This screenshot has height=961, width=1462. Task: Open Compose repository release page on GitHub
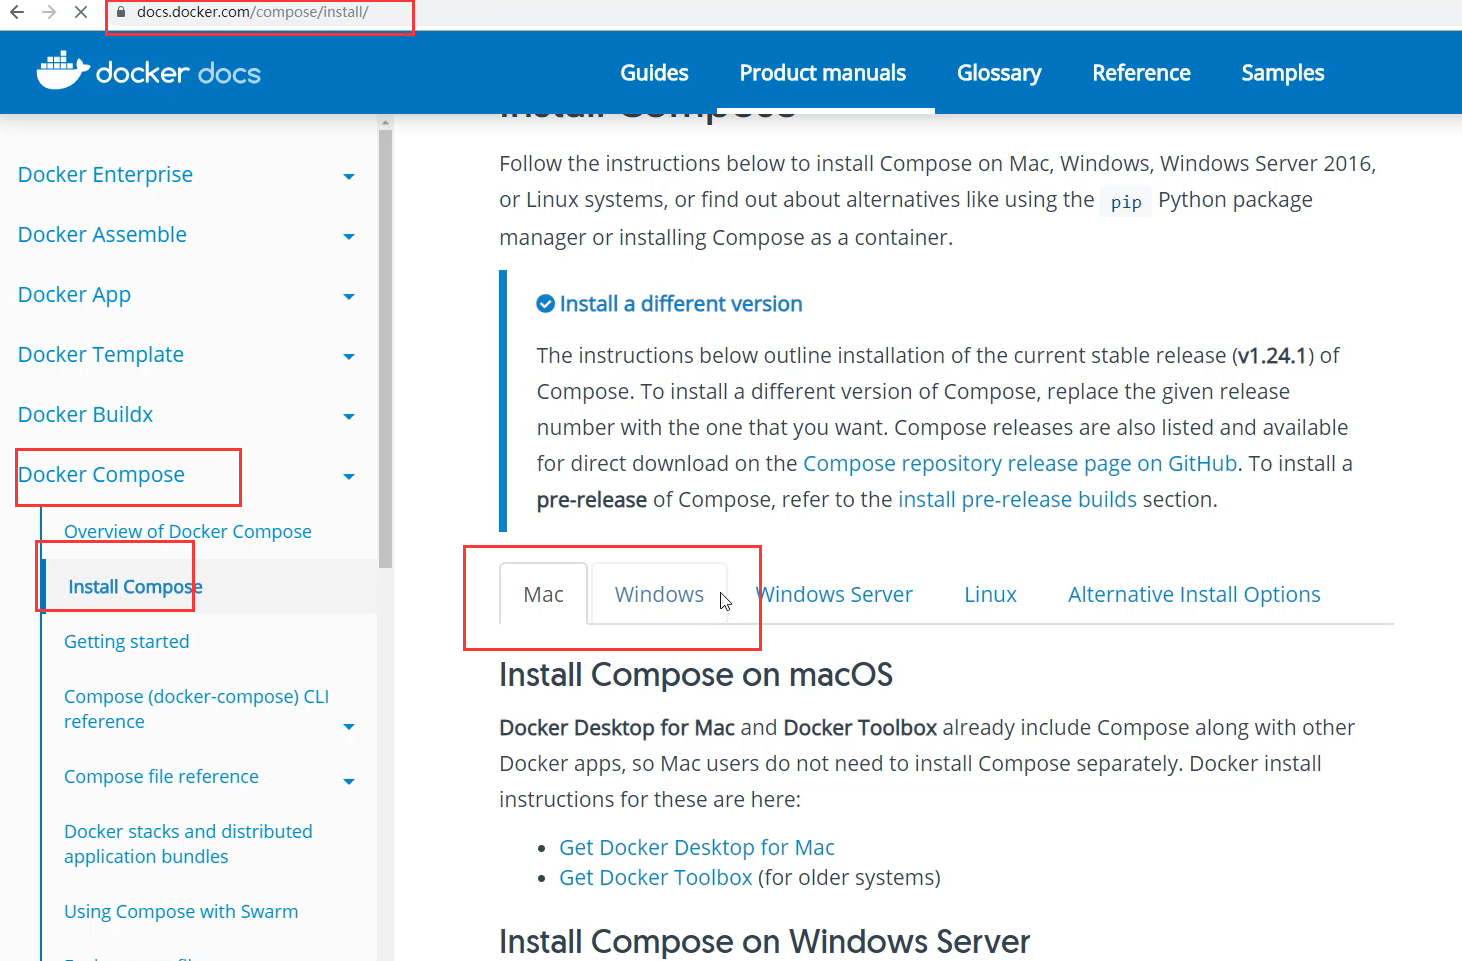point(1020,463)
